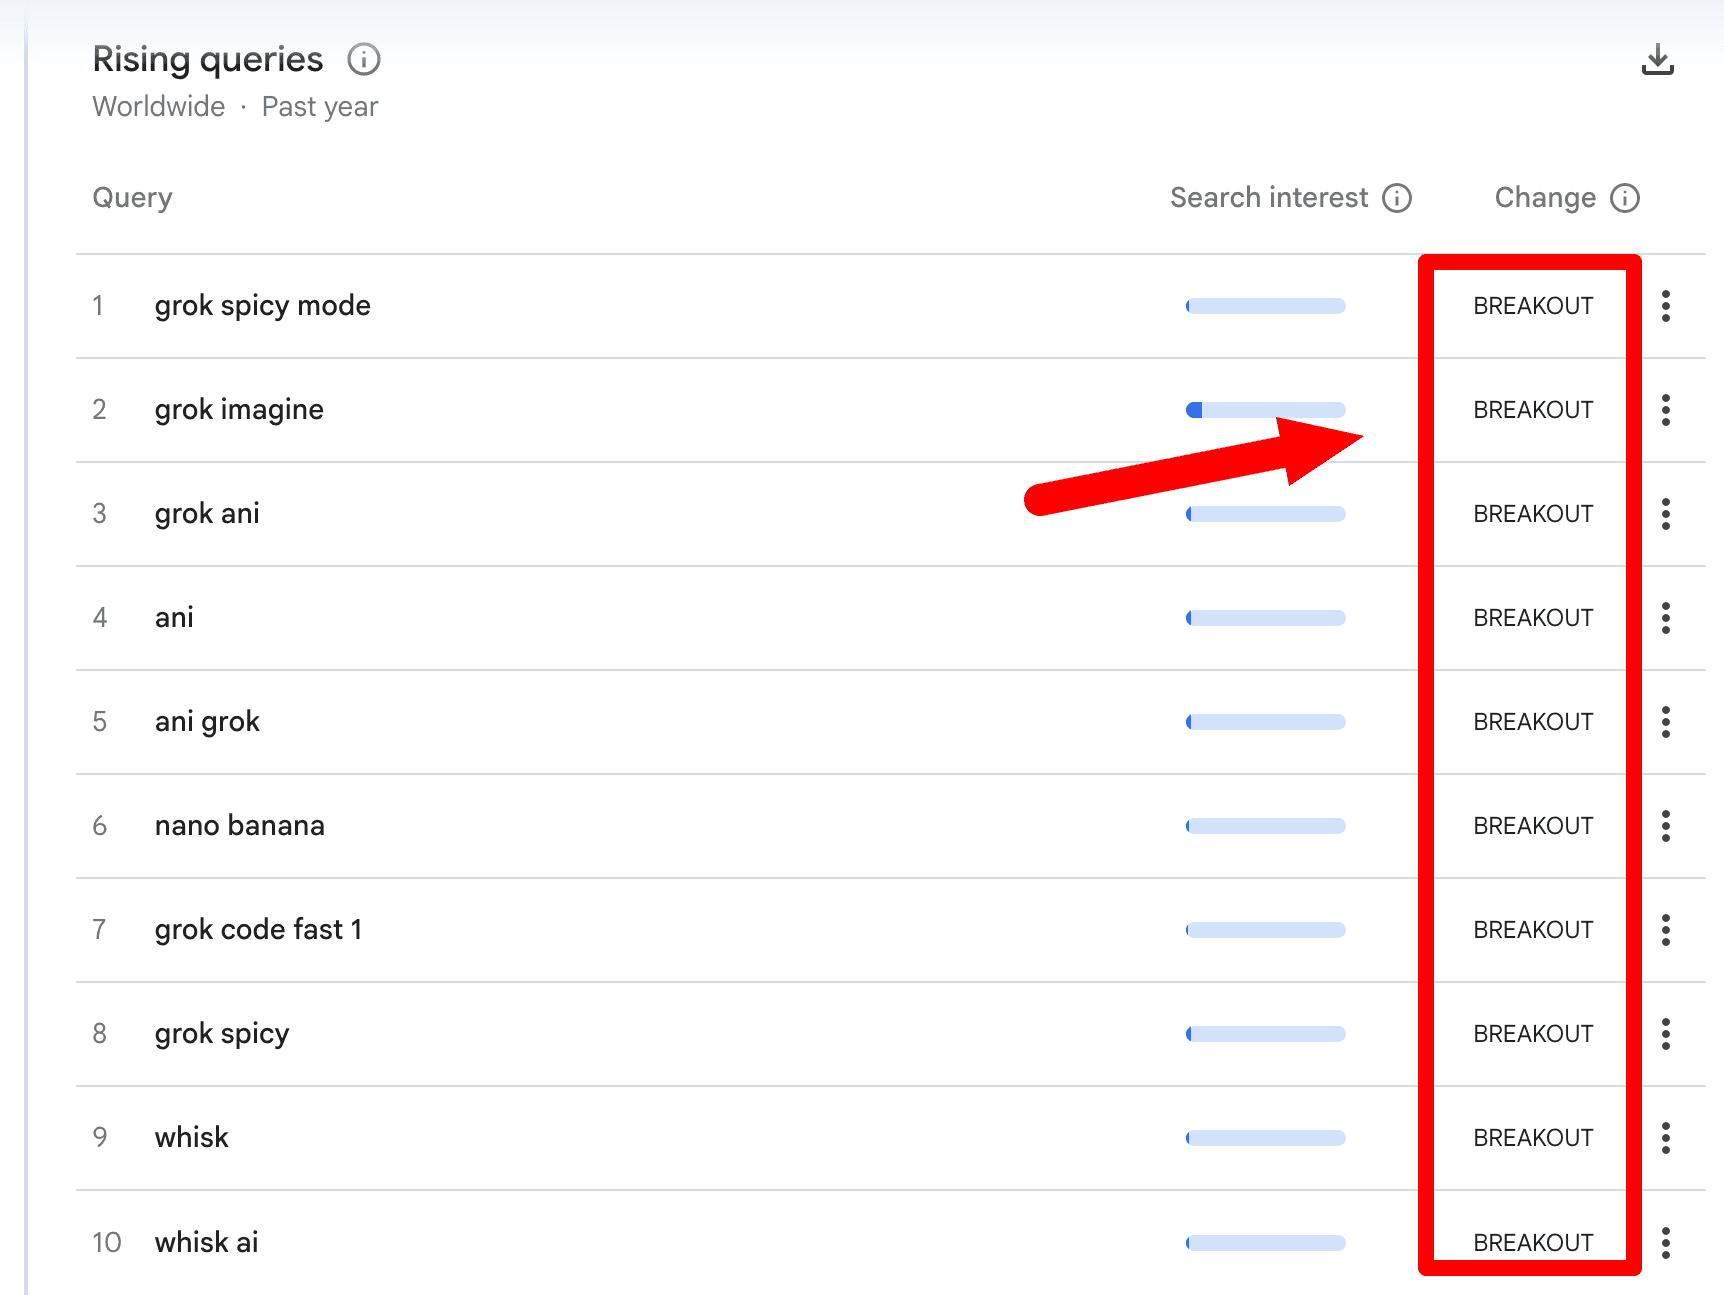The image size is (1724, 1295).
Task: Open the row 4 'ani' query
Action: tap(174, 618)
